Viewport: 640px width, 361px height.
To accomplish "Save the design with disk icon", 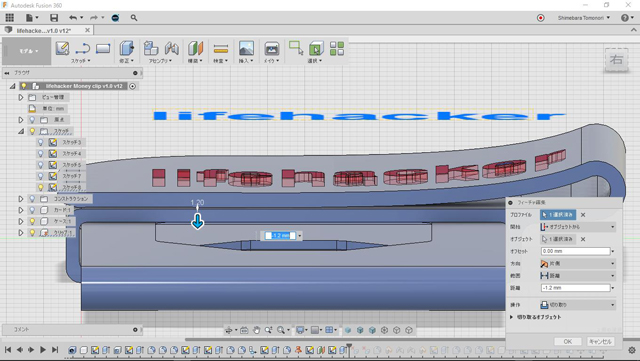I will click(x=54, y=18).
